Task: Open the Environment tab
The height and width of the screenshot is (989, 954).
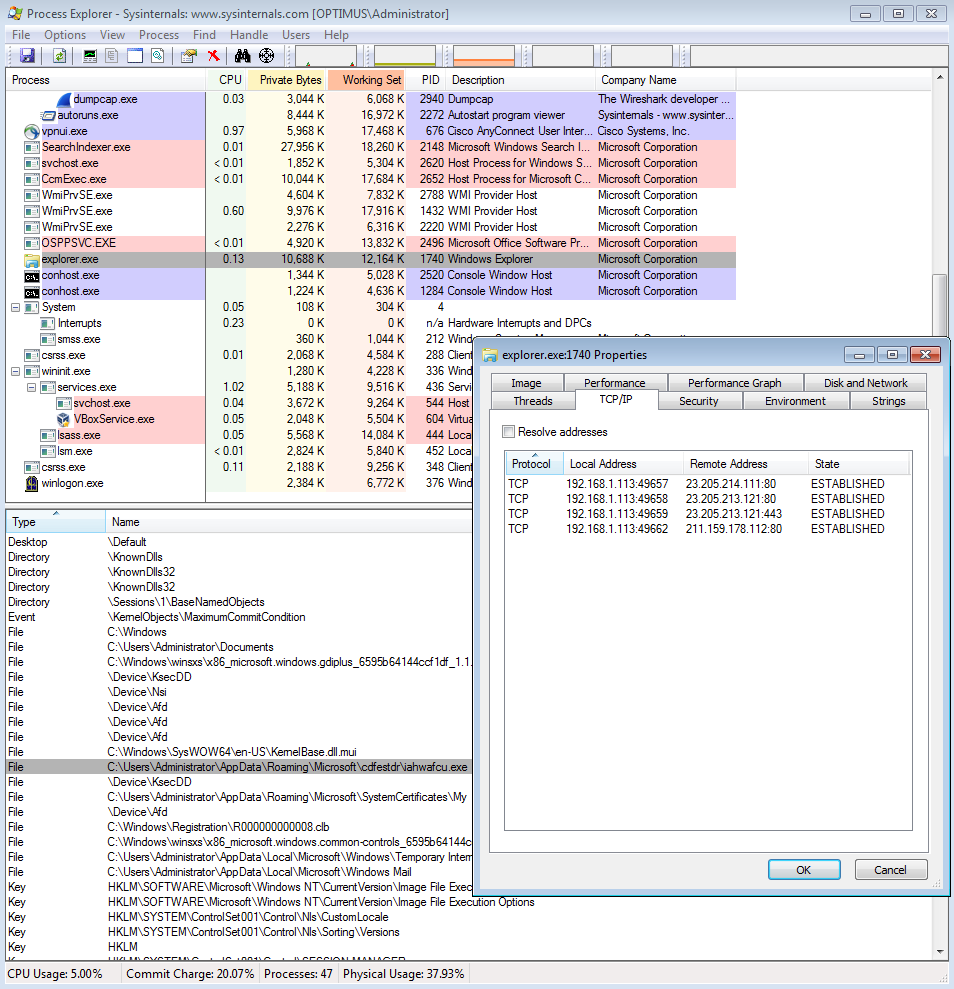Action: [x=795, y=401]
